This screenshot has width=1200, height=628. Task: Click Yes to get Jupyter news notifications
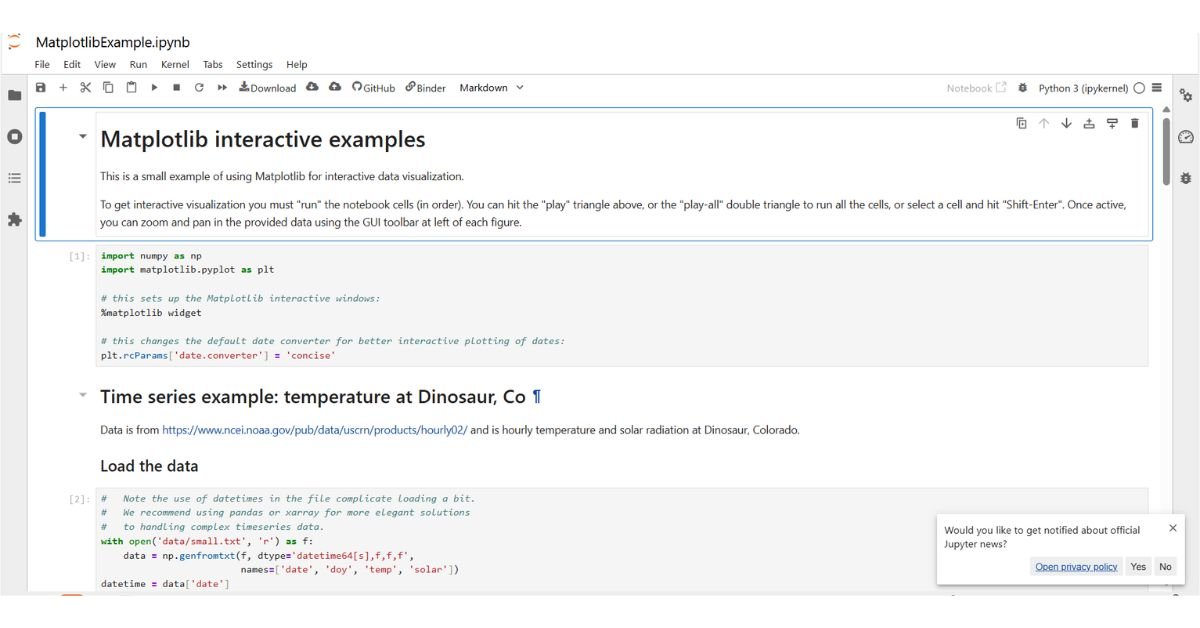click(x=1138, y=567)
